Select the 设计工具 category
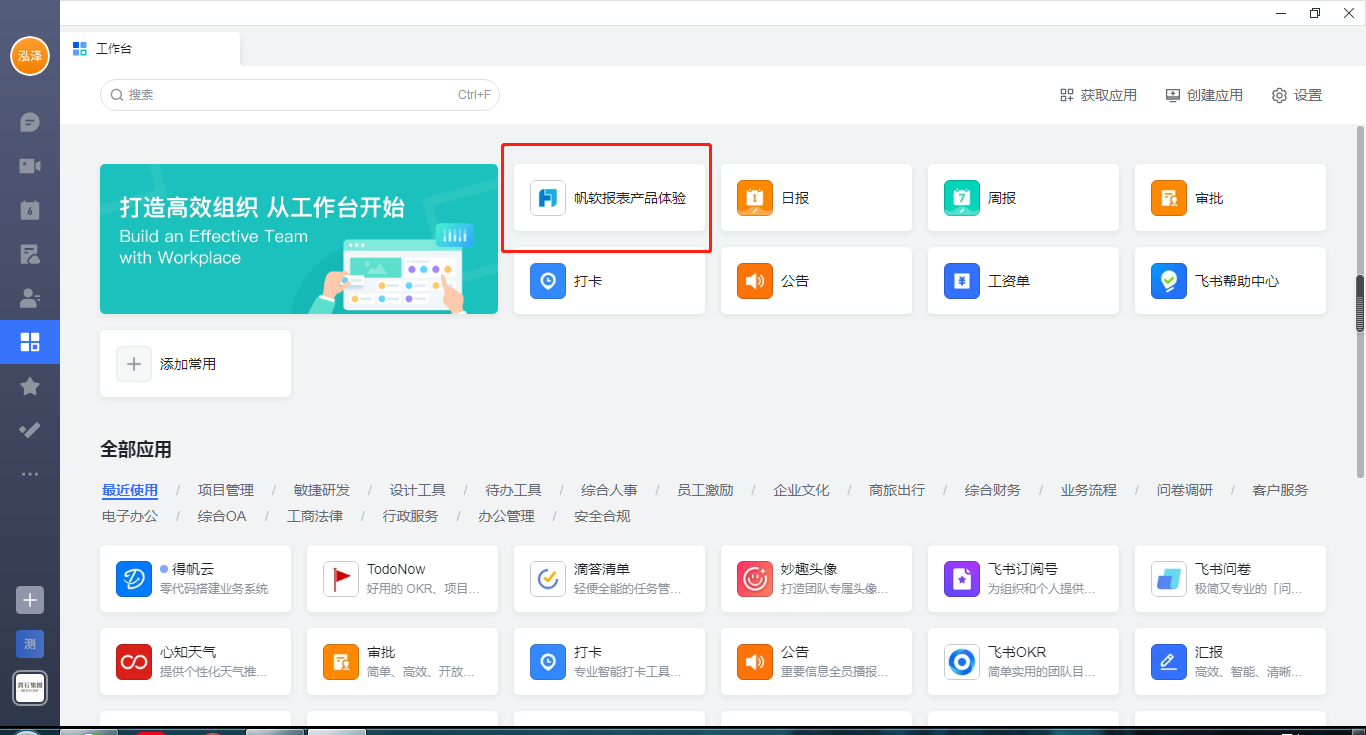1366x735 pixels. [418, 490]
